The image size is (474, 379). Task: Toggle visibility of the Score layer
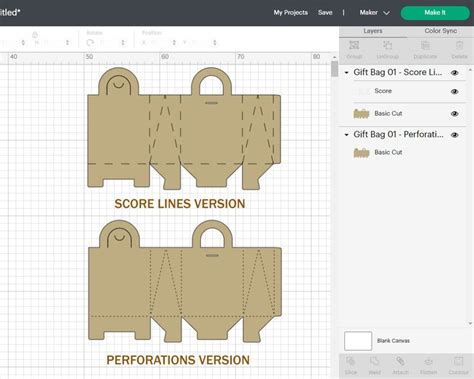tap(455, 91)
